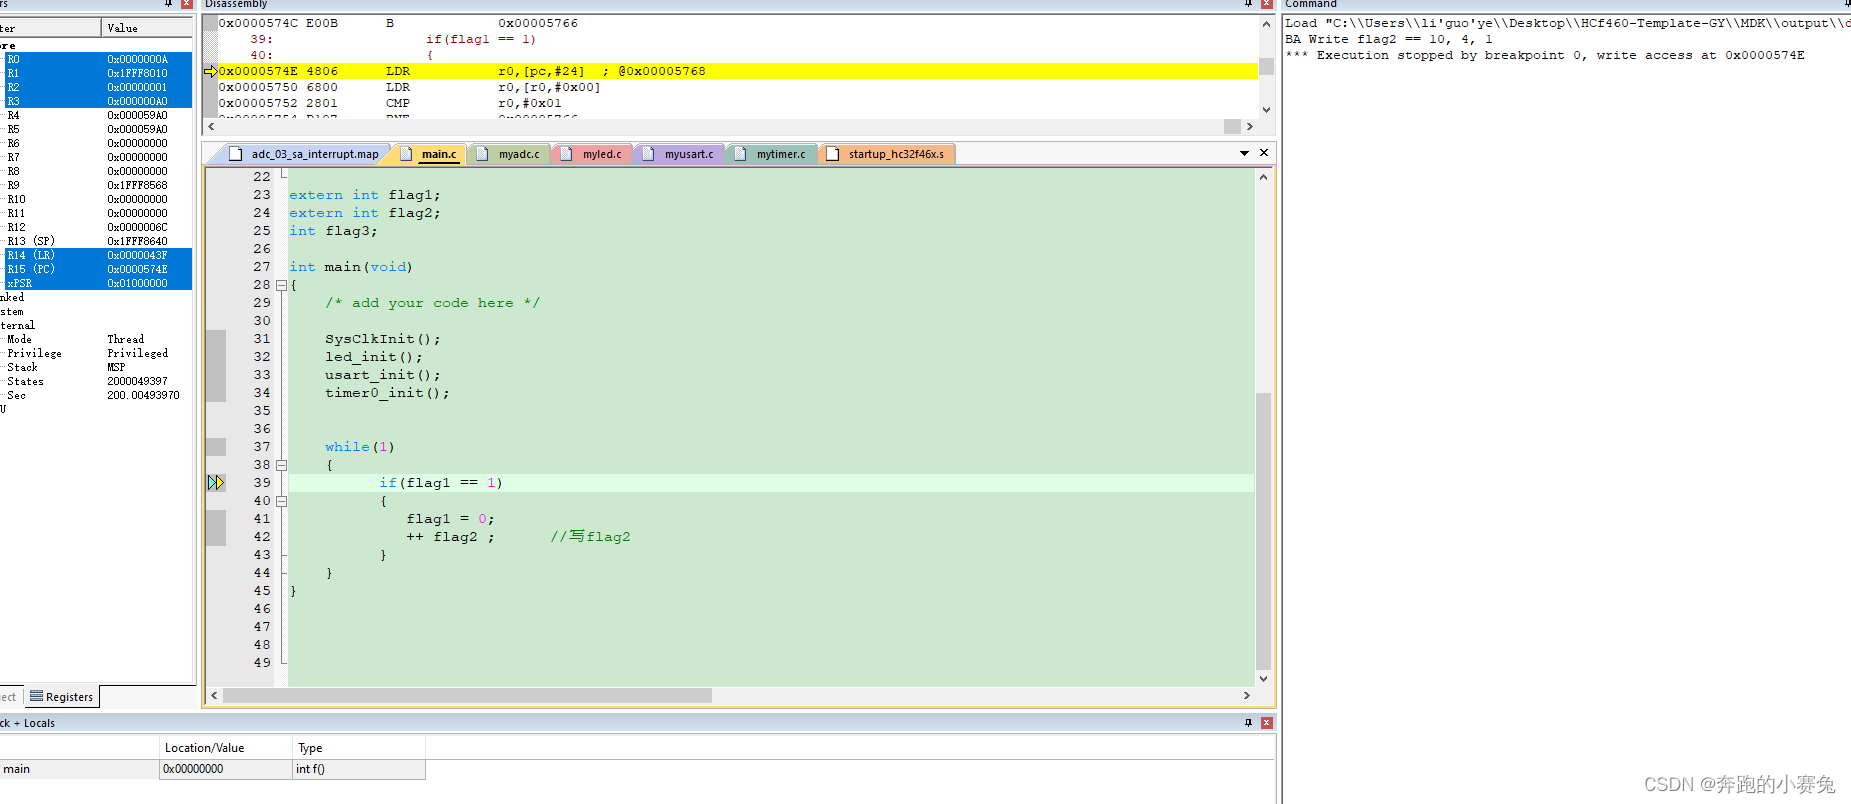Image resolution: width=1851 pixels, height=804 pixels.
Task: Click the current-line arrow marker at line 39
Action: (x=216, y=483)
